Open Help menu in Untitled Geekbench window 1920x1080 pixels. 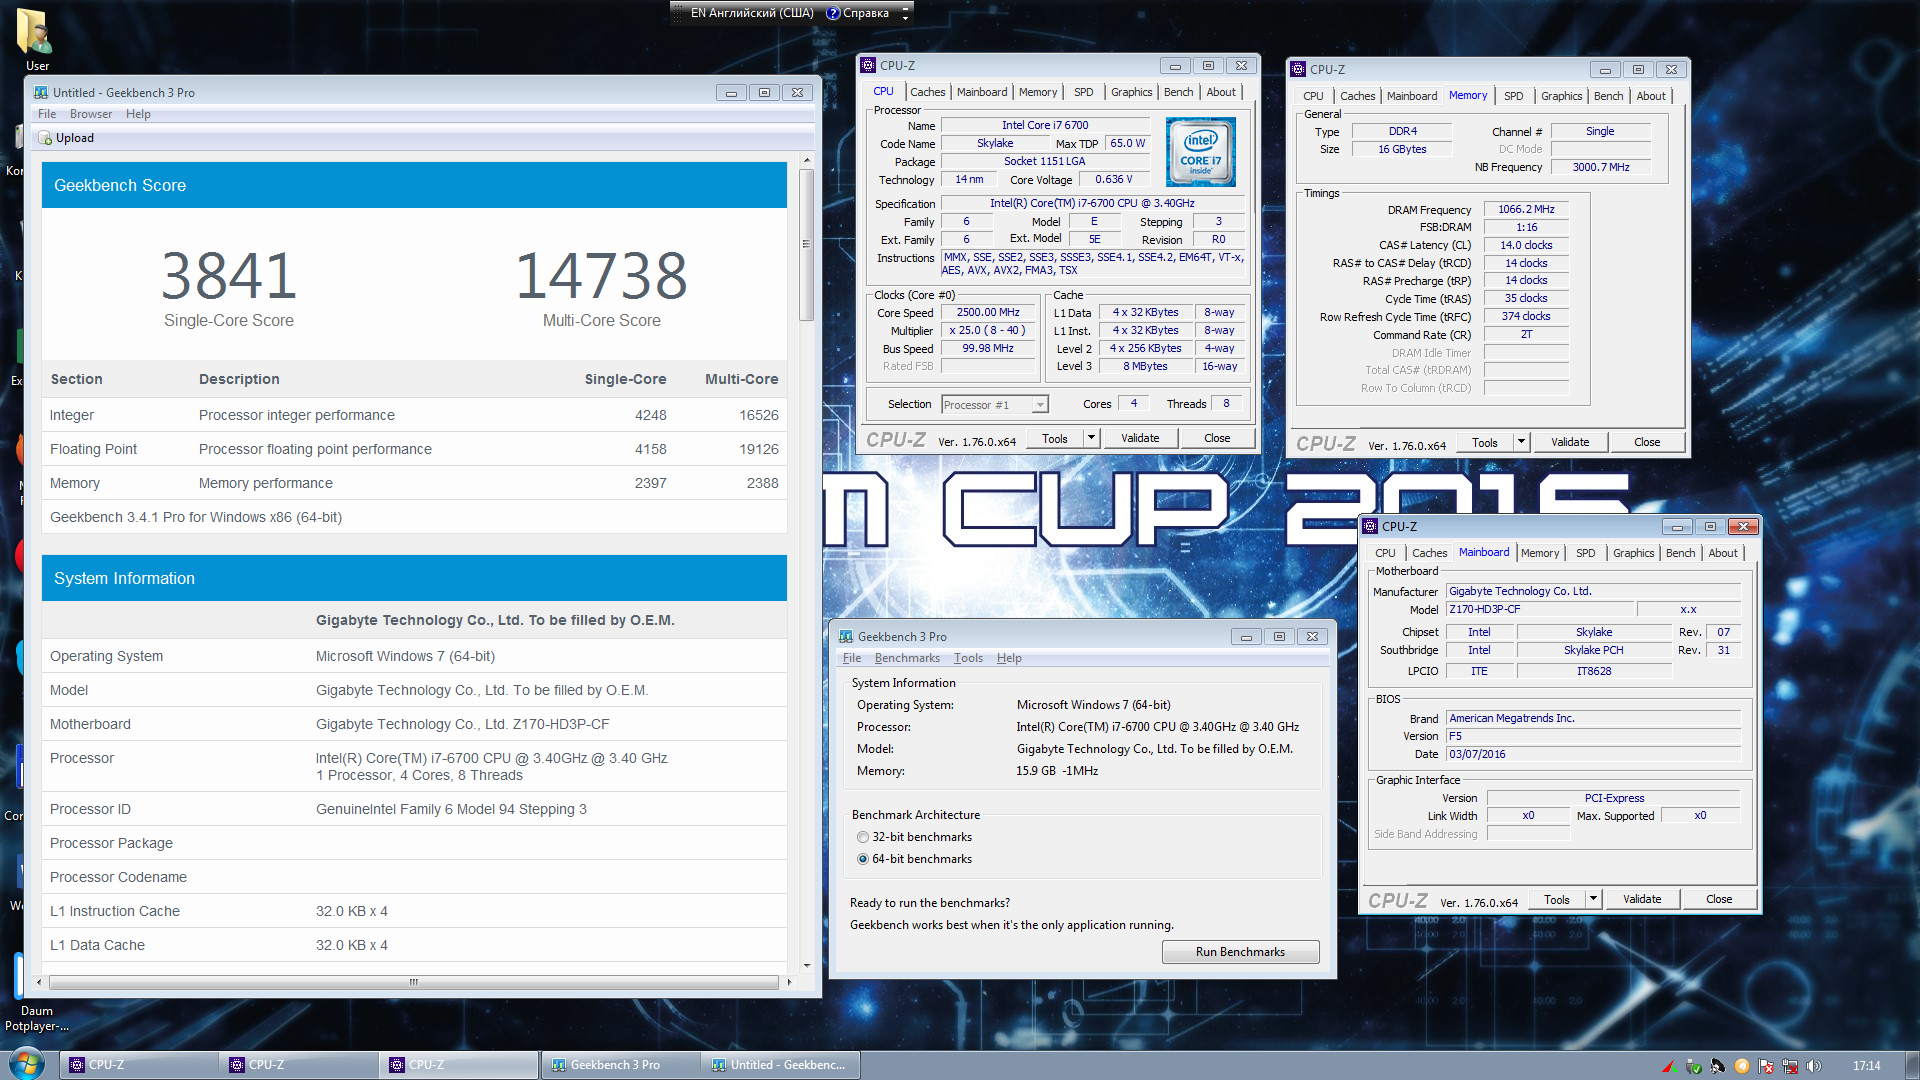pos(138,114)
